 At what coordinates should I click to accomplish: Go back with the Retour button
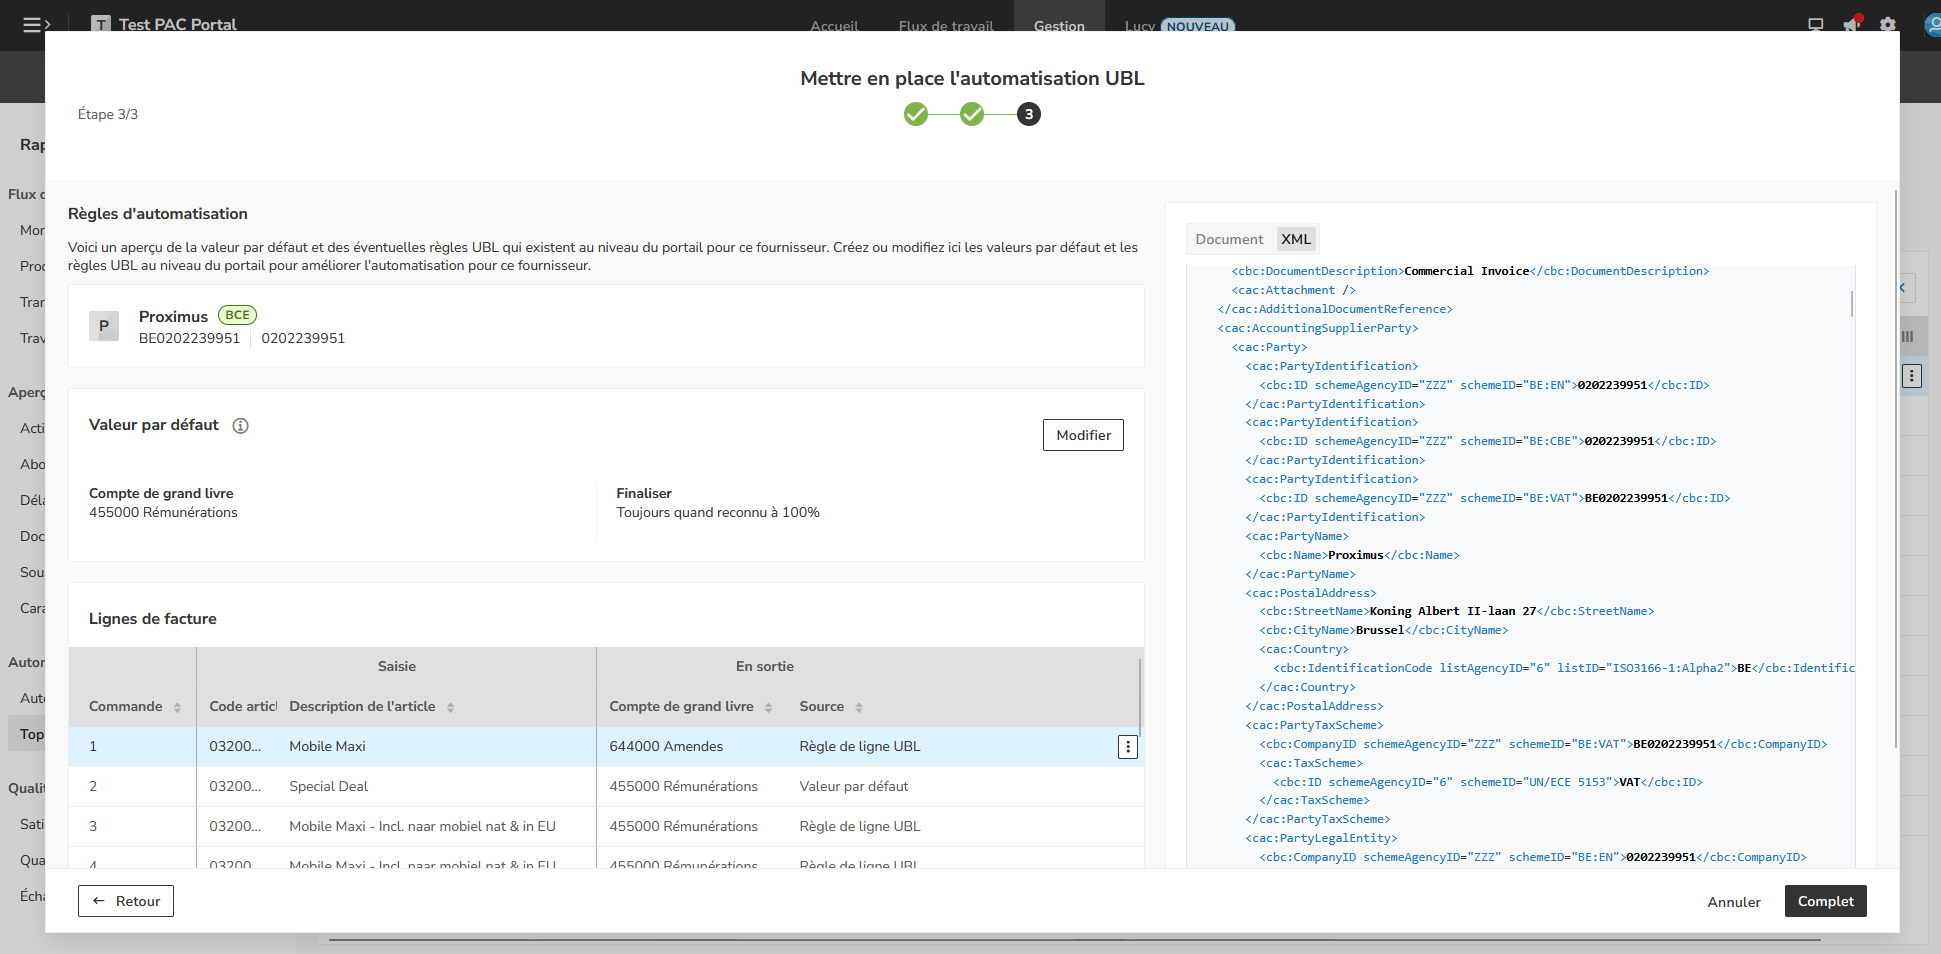[126, 901]
